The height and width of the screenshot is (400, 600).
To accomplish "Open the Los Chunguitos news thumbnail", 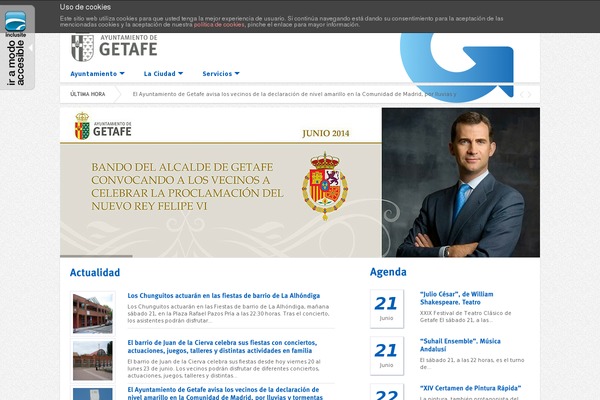I will [x=93, y=313].
